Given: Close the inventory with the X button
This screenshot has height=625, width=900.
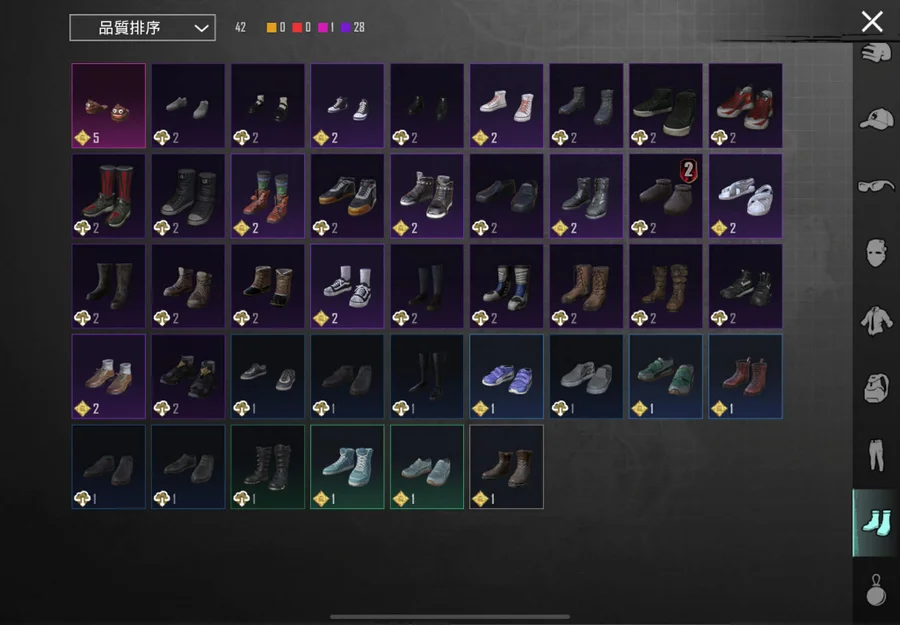Looking at the screenshot, I should (872, 22).
